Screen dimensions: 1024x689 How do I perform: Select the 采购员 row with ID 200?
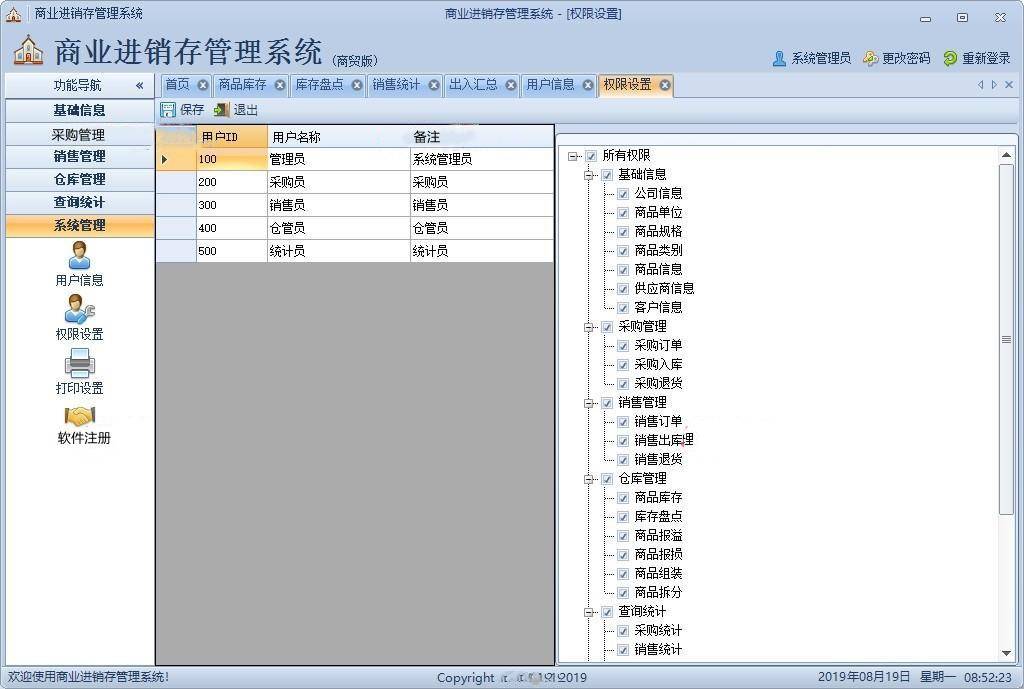point(300,182)
